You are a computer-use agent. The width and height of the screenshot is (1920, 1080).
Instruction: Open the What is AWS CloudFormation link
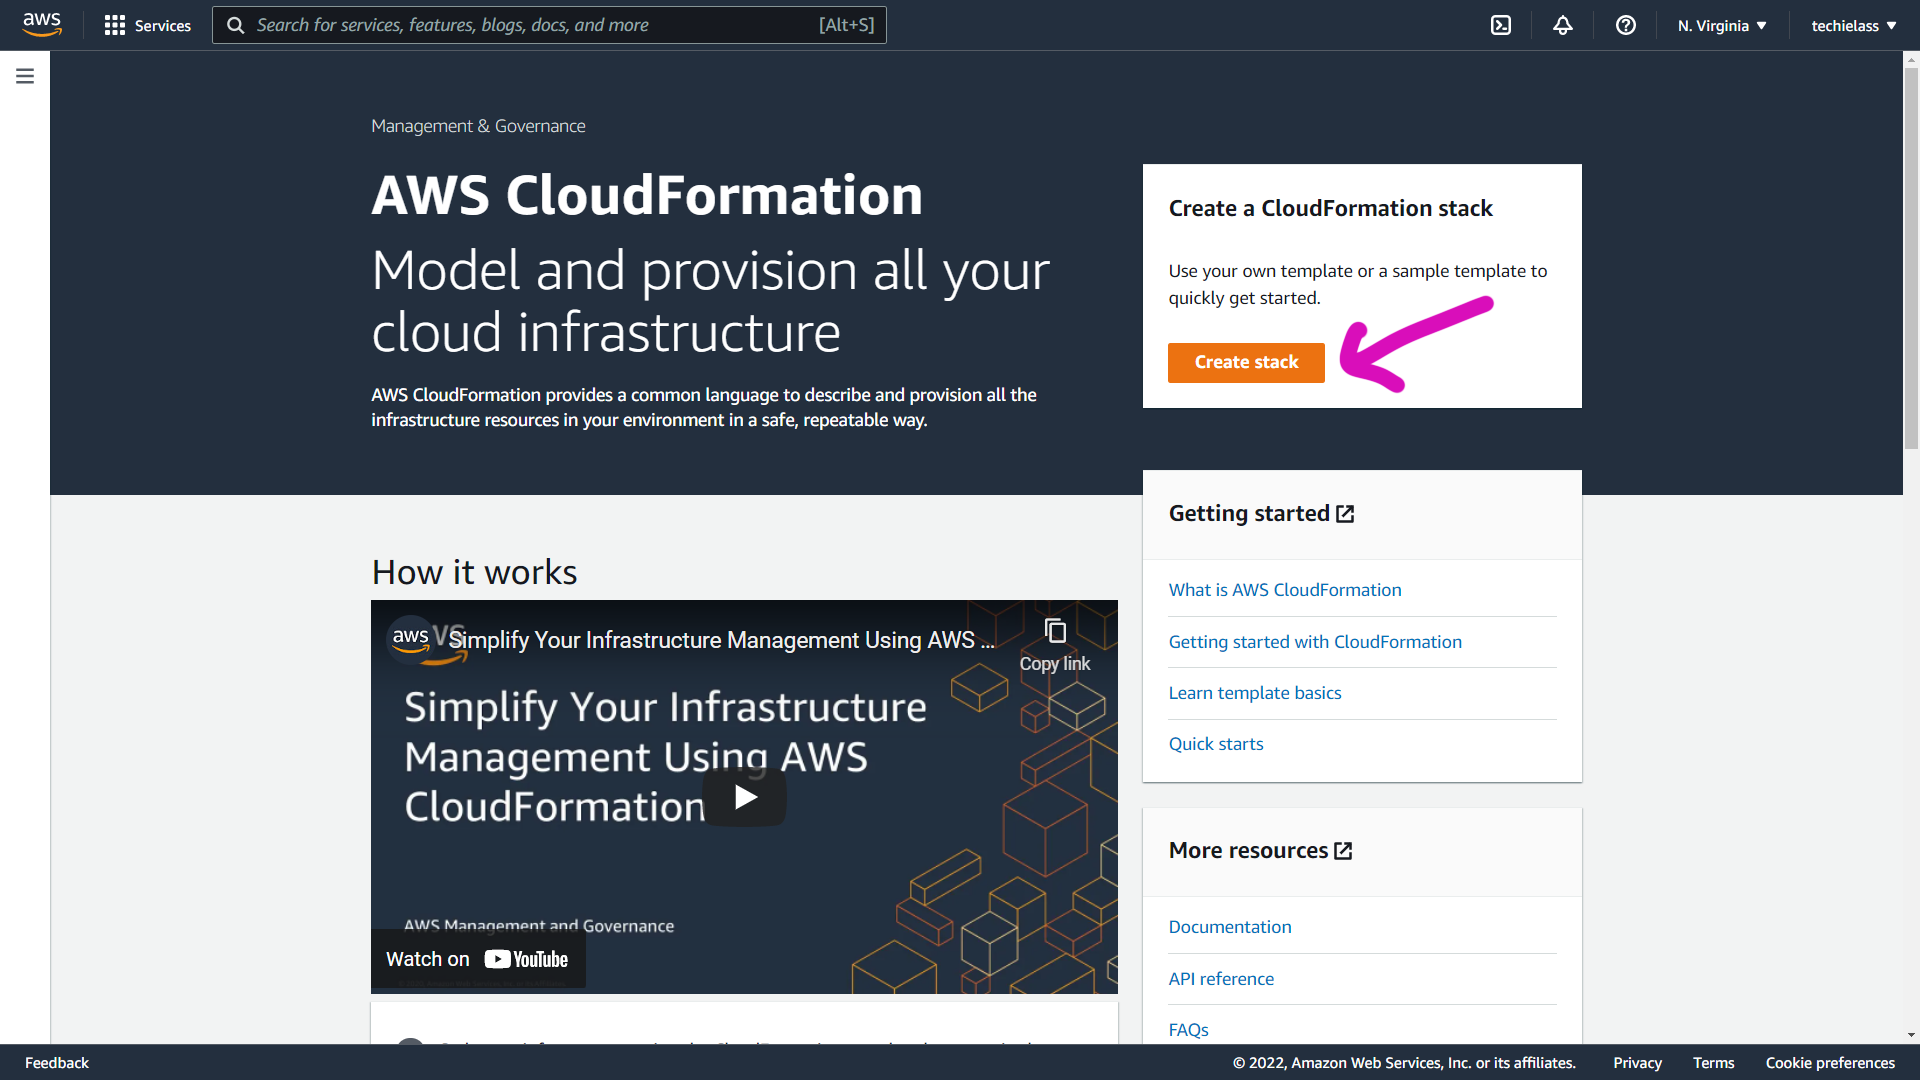[1285, 590]
